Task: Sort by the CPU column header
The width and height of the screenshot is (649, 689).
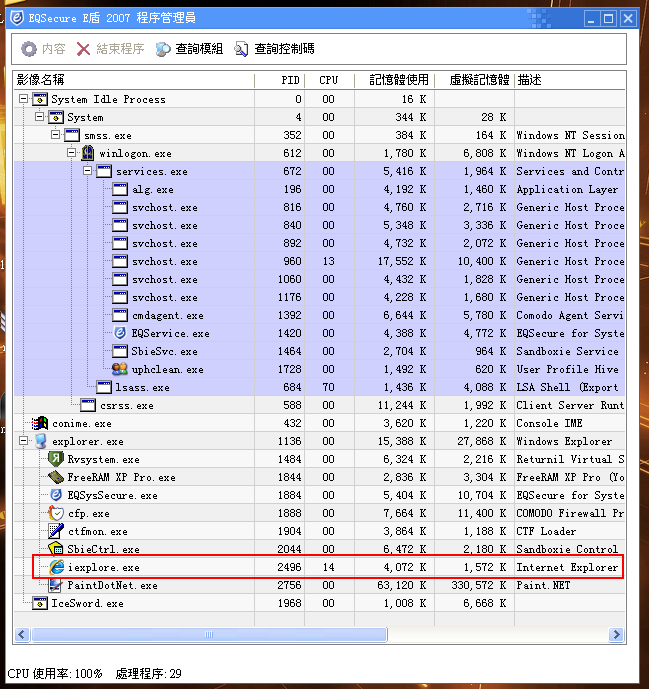Action: pos(329,80)
